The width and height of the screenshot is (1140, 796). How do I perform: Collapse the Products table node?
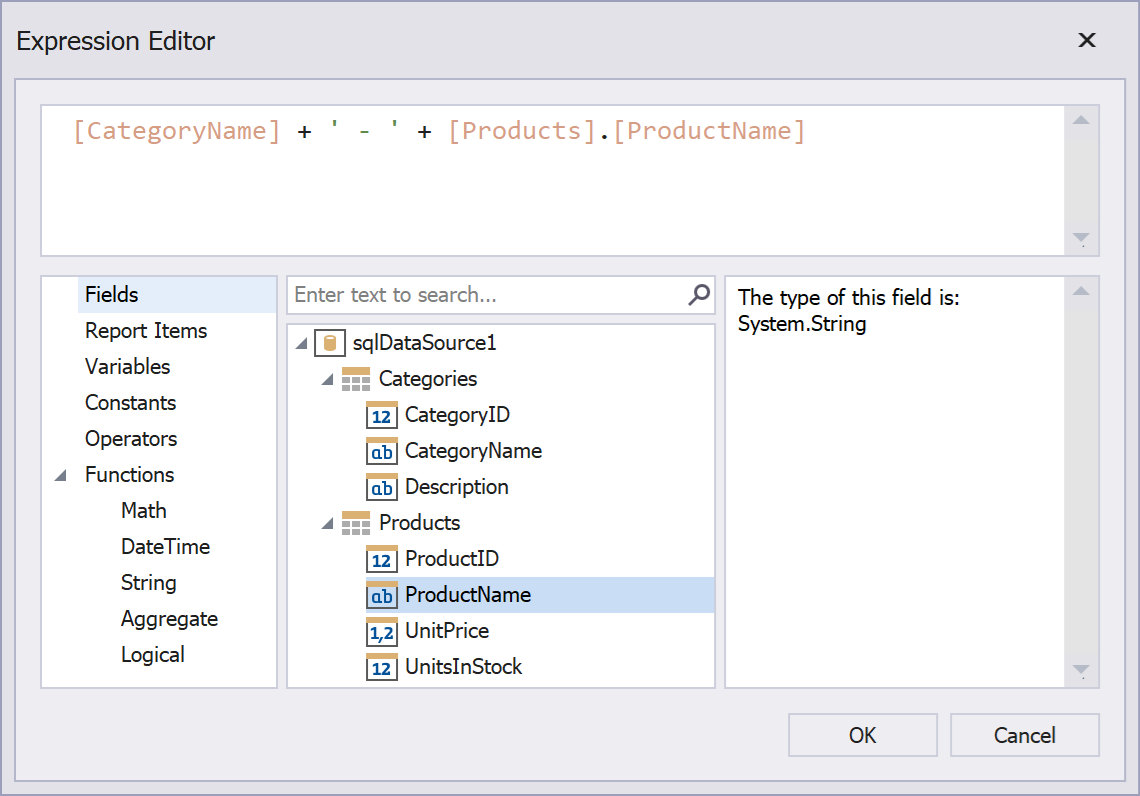point(327,524)
